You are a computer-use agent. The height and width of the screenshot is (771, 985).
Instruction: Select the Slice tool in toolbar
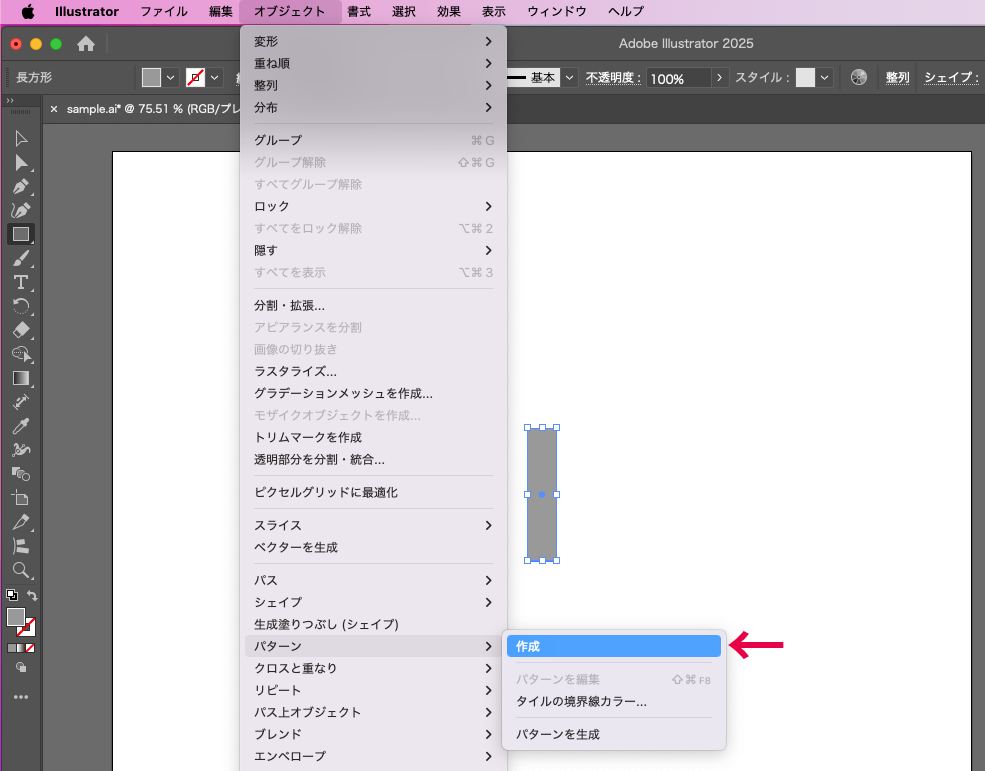(21, 522)
